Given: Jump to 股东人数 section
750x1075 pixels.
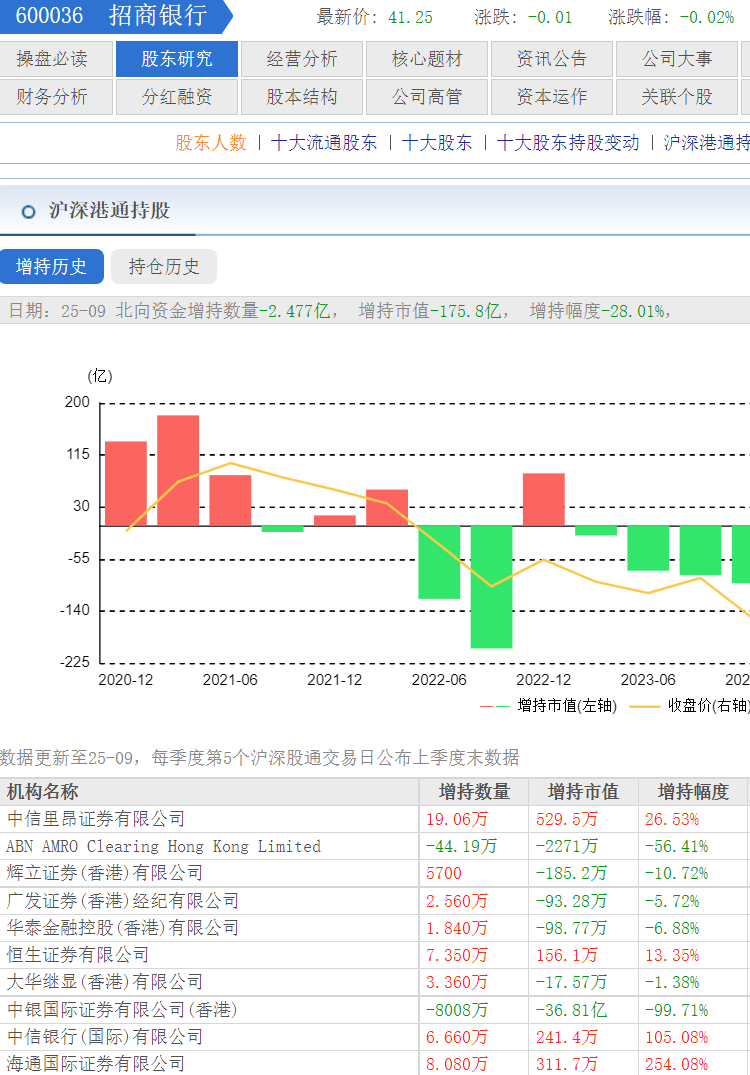Looking at the screenshot, I should [210, 143].
